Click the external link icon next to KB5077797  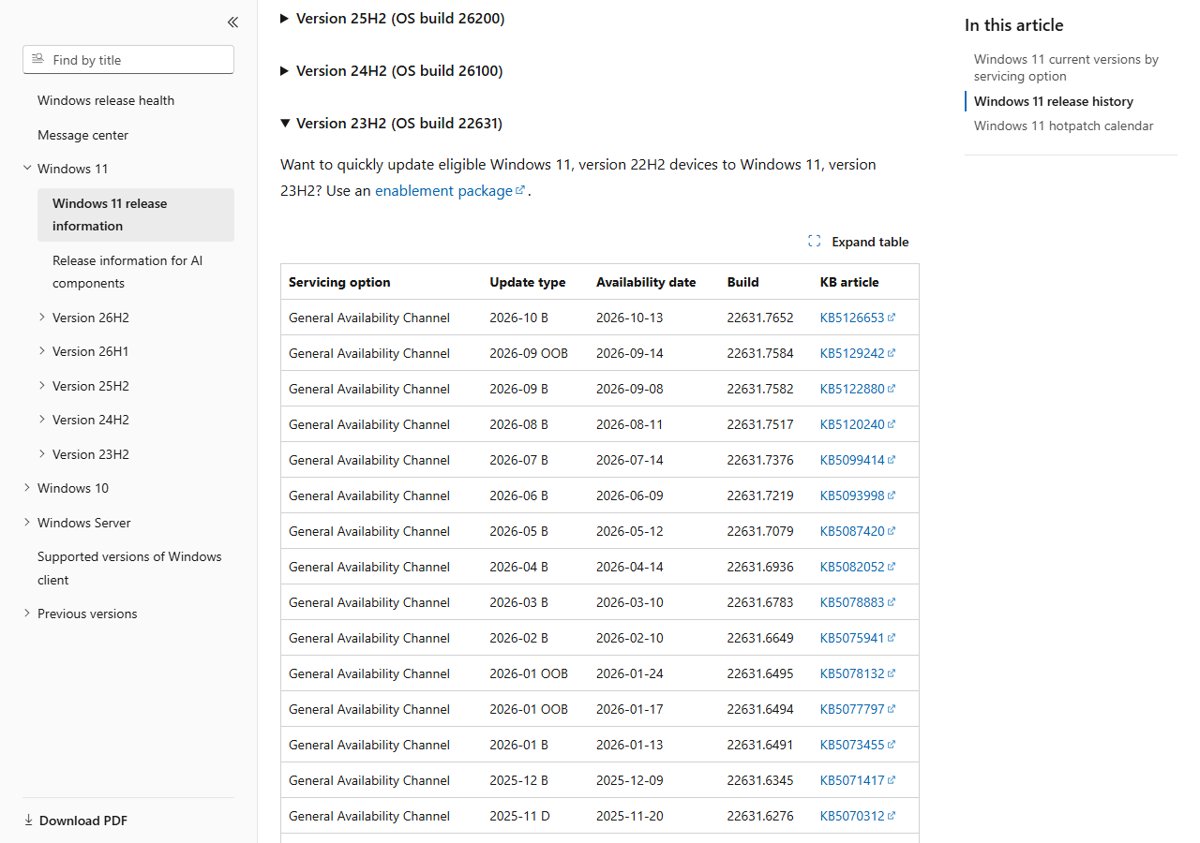click(891, 708)
